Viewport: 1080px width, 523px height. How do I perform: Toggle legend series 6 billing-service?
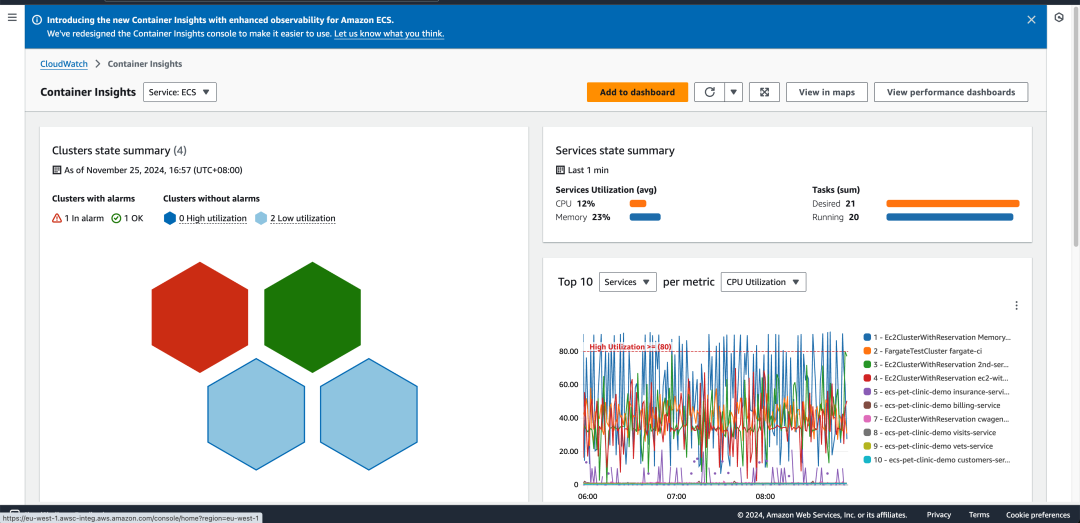click(x=932, y=405)
